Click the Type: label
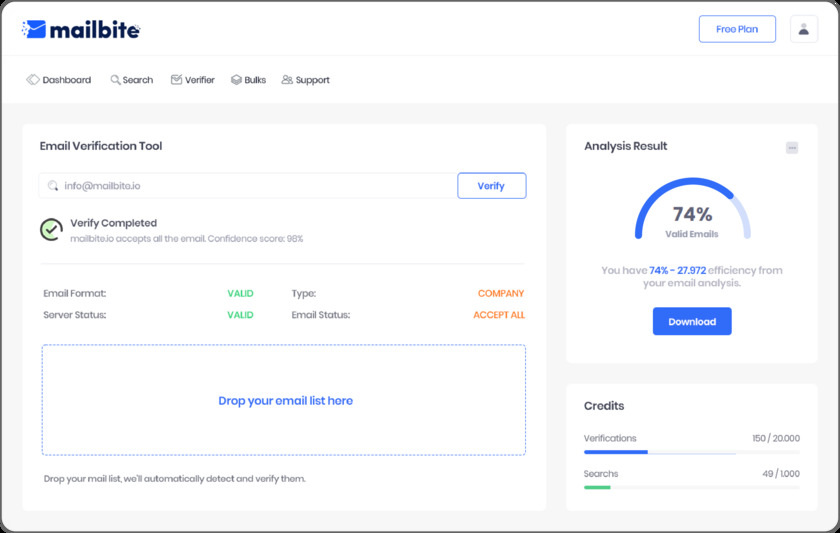The image size is (840, 533). 304,294
